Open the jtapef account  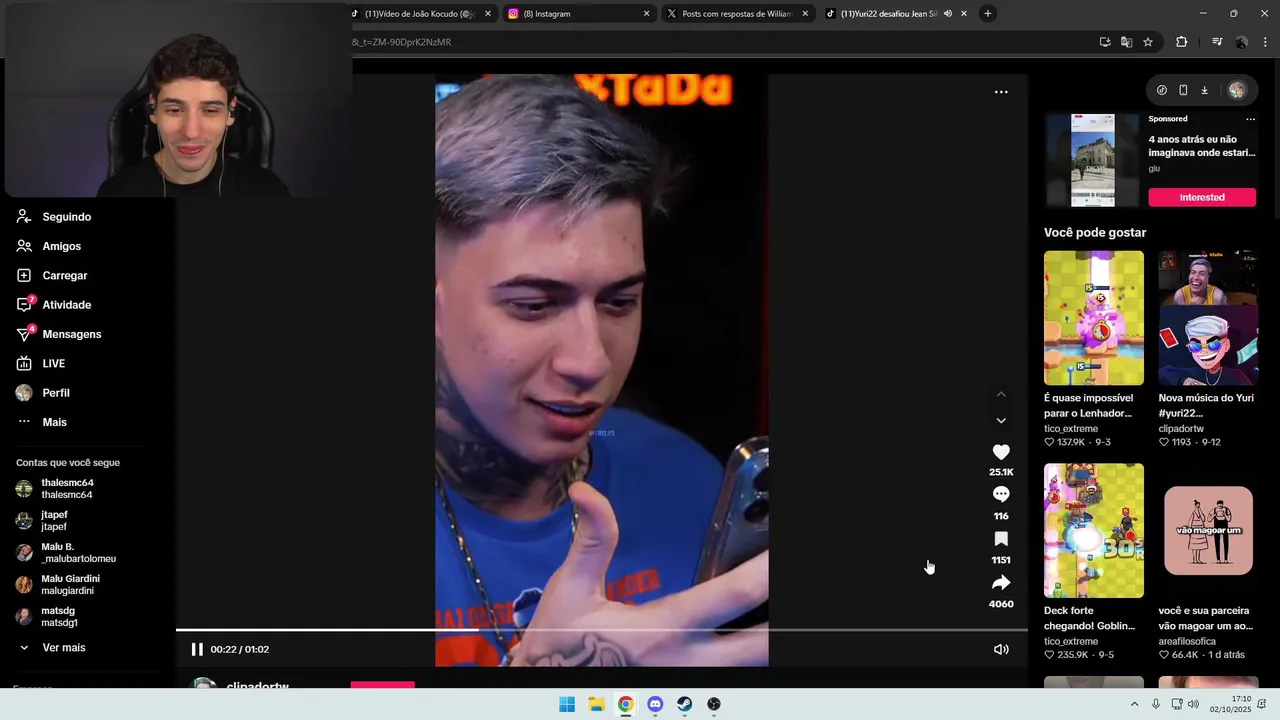(x=54, y=521)
